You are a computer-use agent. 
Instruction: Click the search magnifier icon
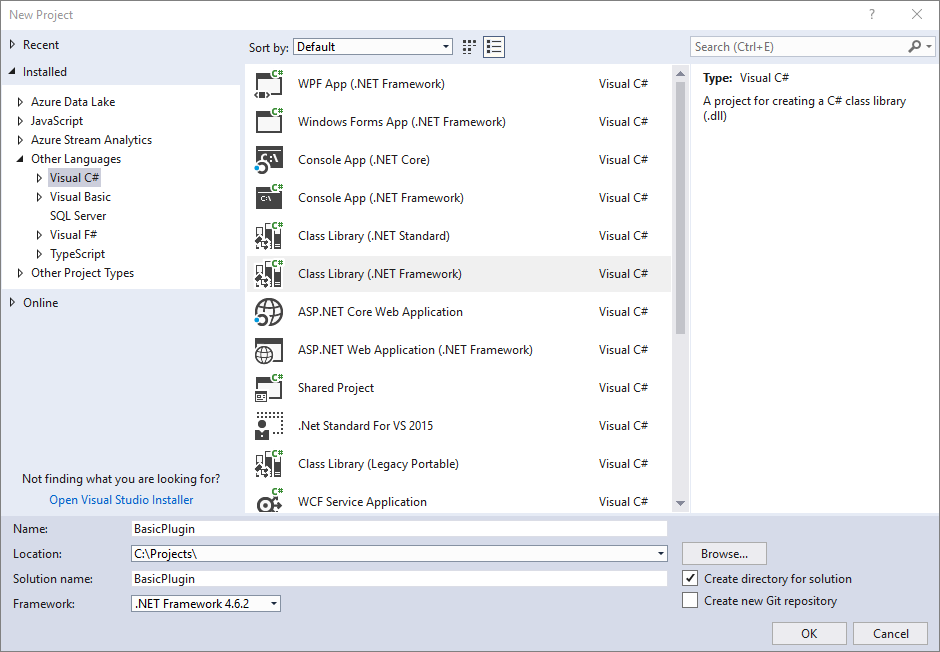tap(916, 46)
